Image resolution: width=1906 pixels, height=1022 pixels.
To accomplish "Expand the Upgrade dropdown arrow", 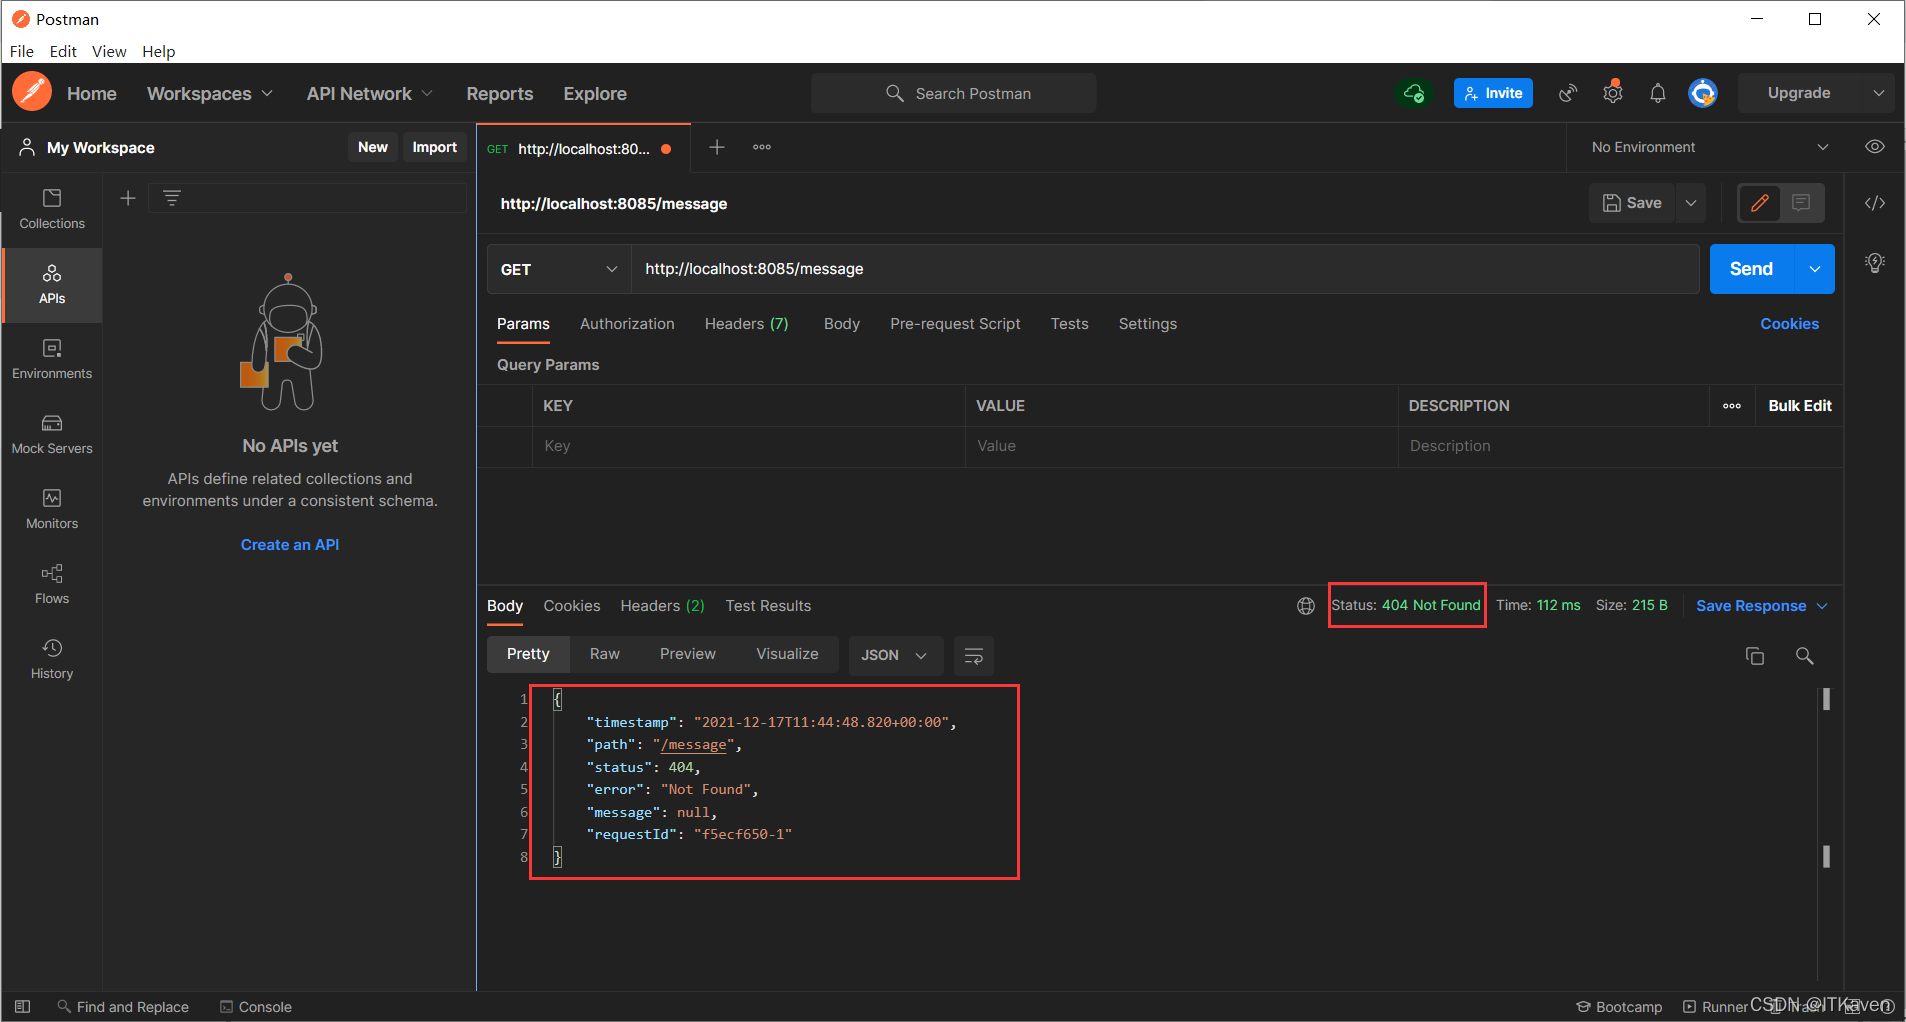I will pos(1879,93).
